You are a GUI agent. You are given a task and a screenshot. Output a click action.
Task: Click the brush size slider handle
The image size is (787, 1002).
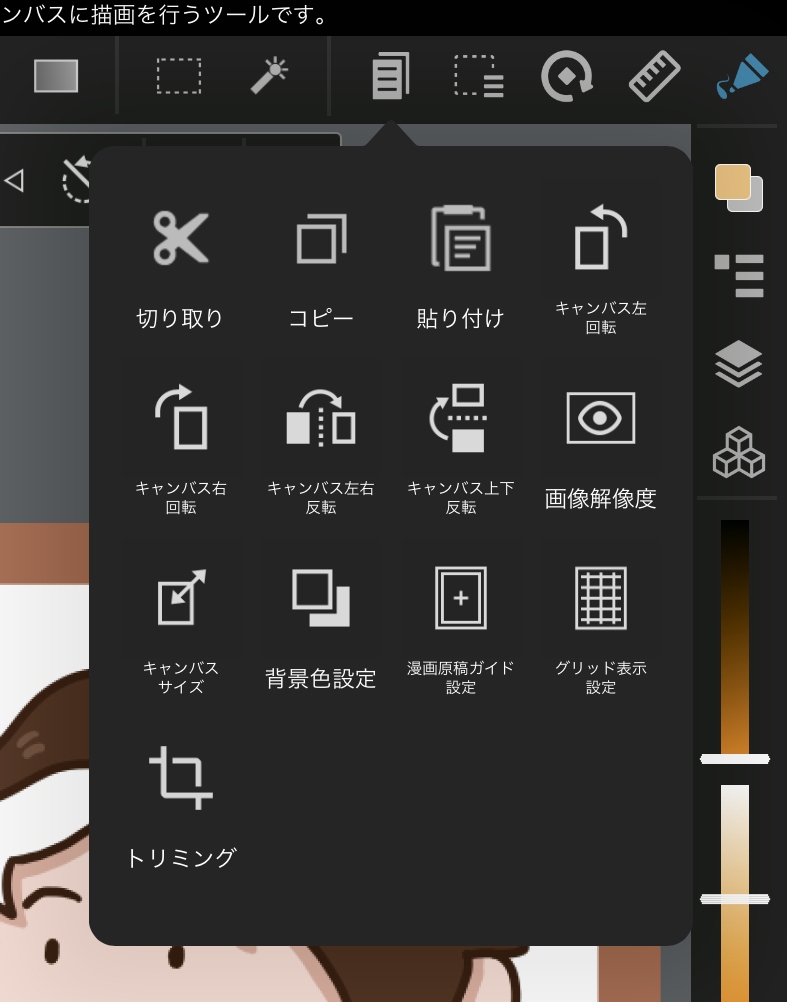tap(735, 759)
